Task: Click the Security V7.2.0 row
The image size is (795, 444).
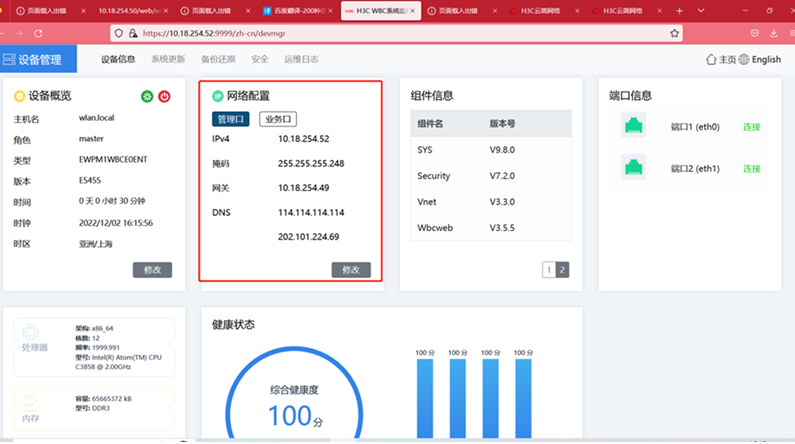Action: (x=491, y=175)
